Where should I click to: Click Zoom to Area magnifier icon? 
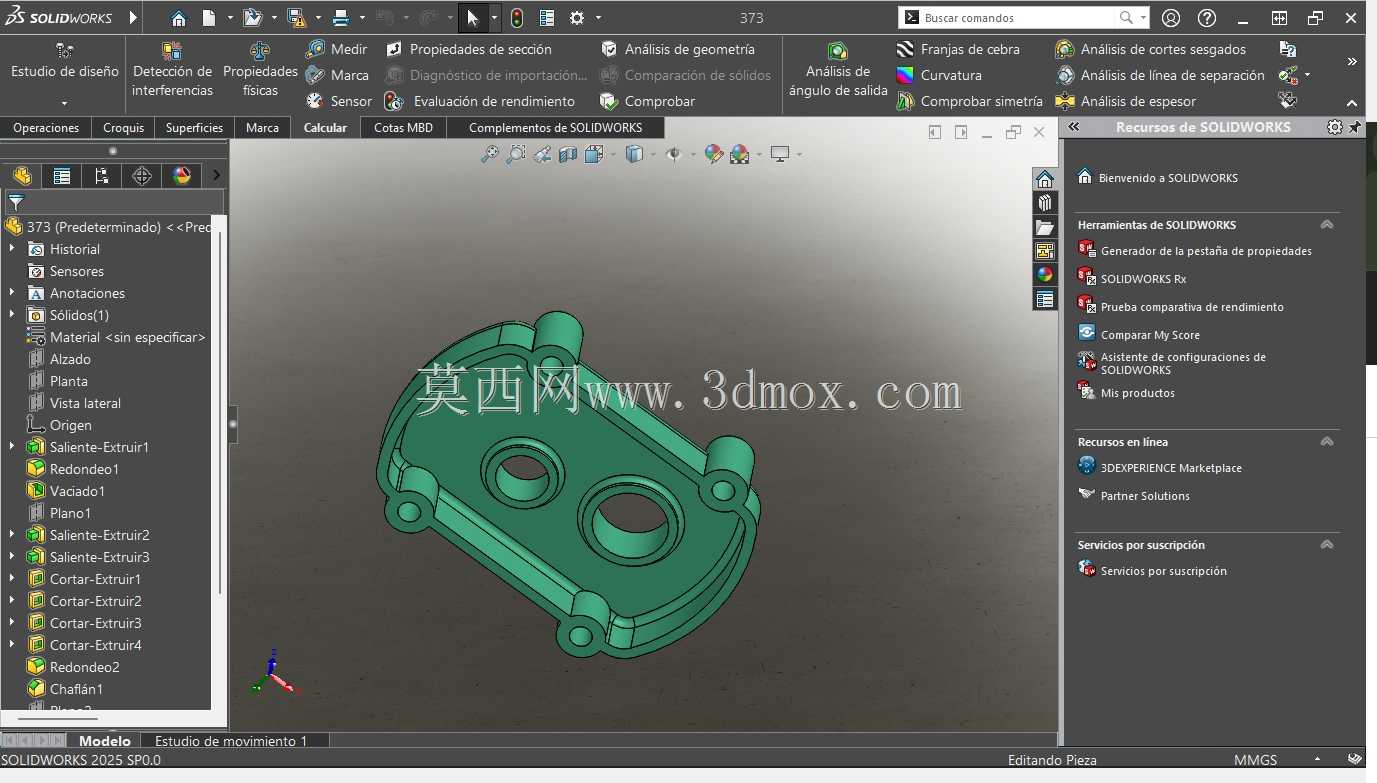click(x=515, y=154)
